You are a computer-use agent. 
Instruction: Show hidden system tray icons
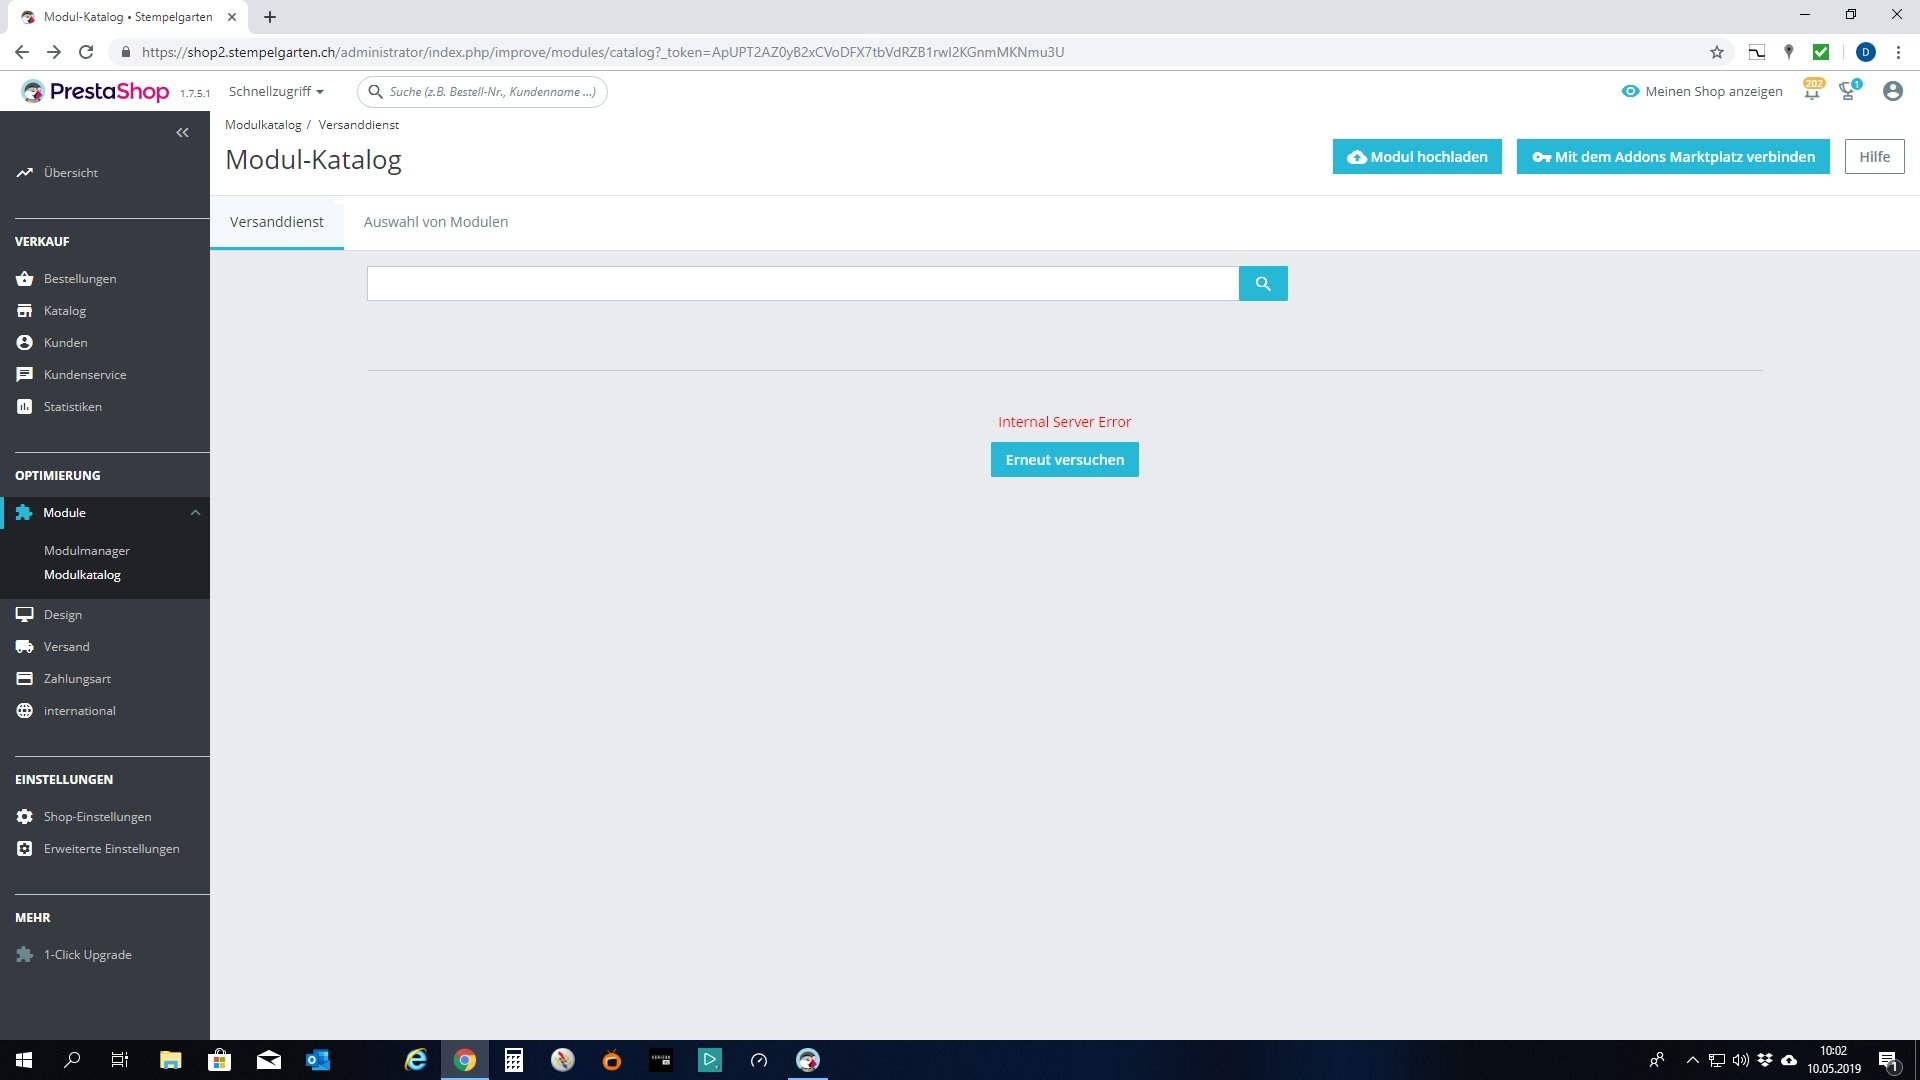tap(1692, 1060)
